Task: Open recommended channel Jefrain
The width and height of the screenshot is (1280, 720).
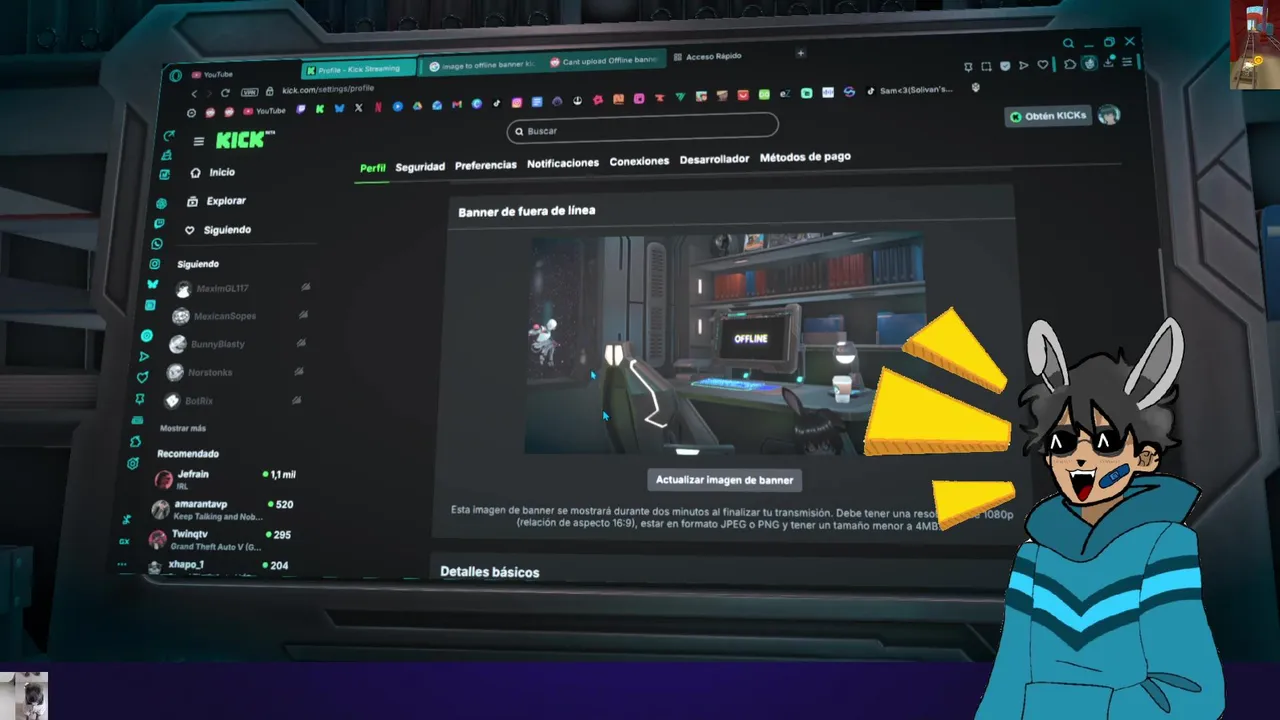Action: tap(225, 479)
